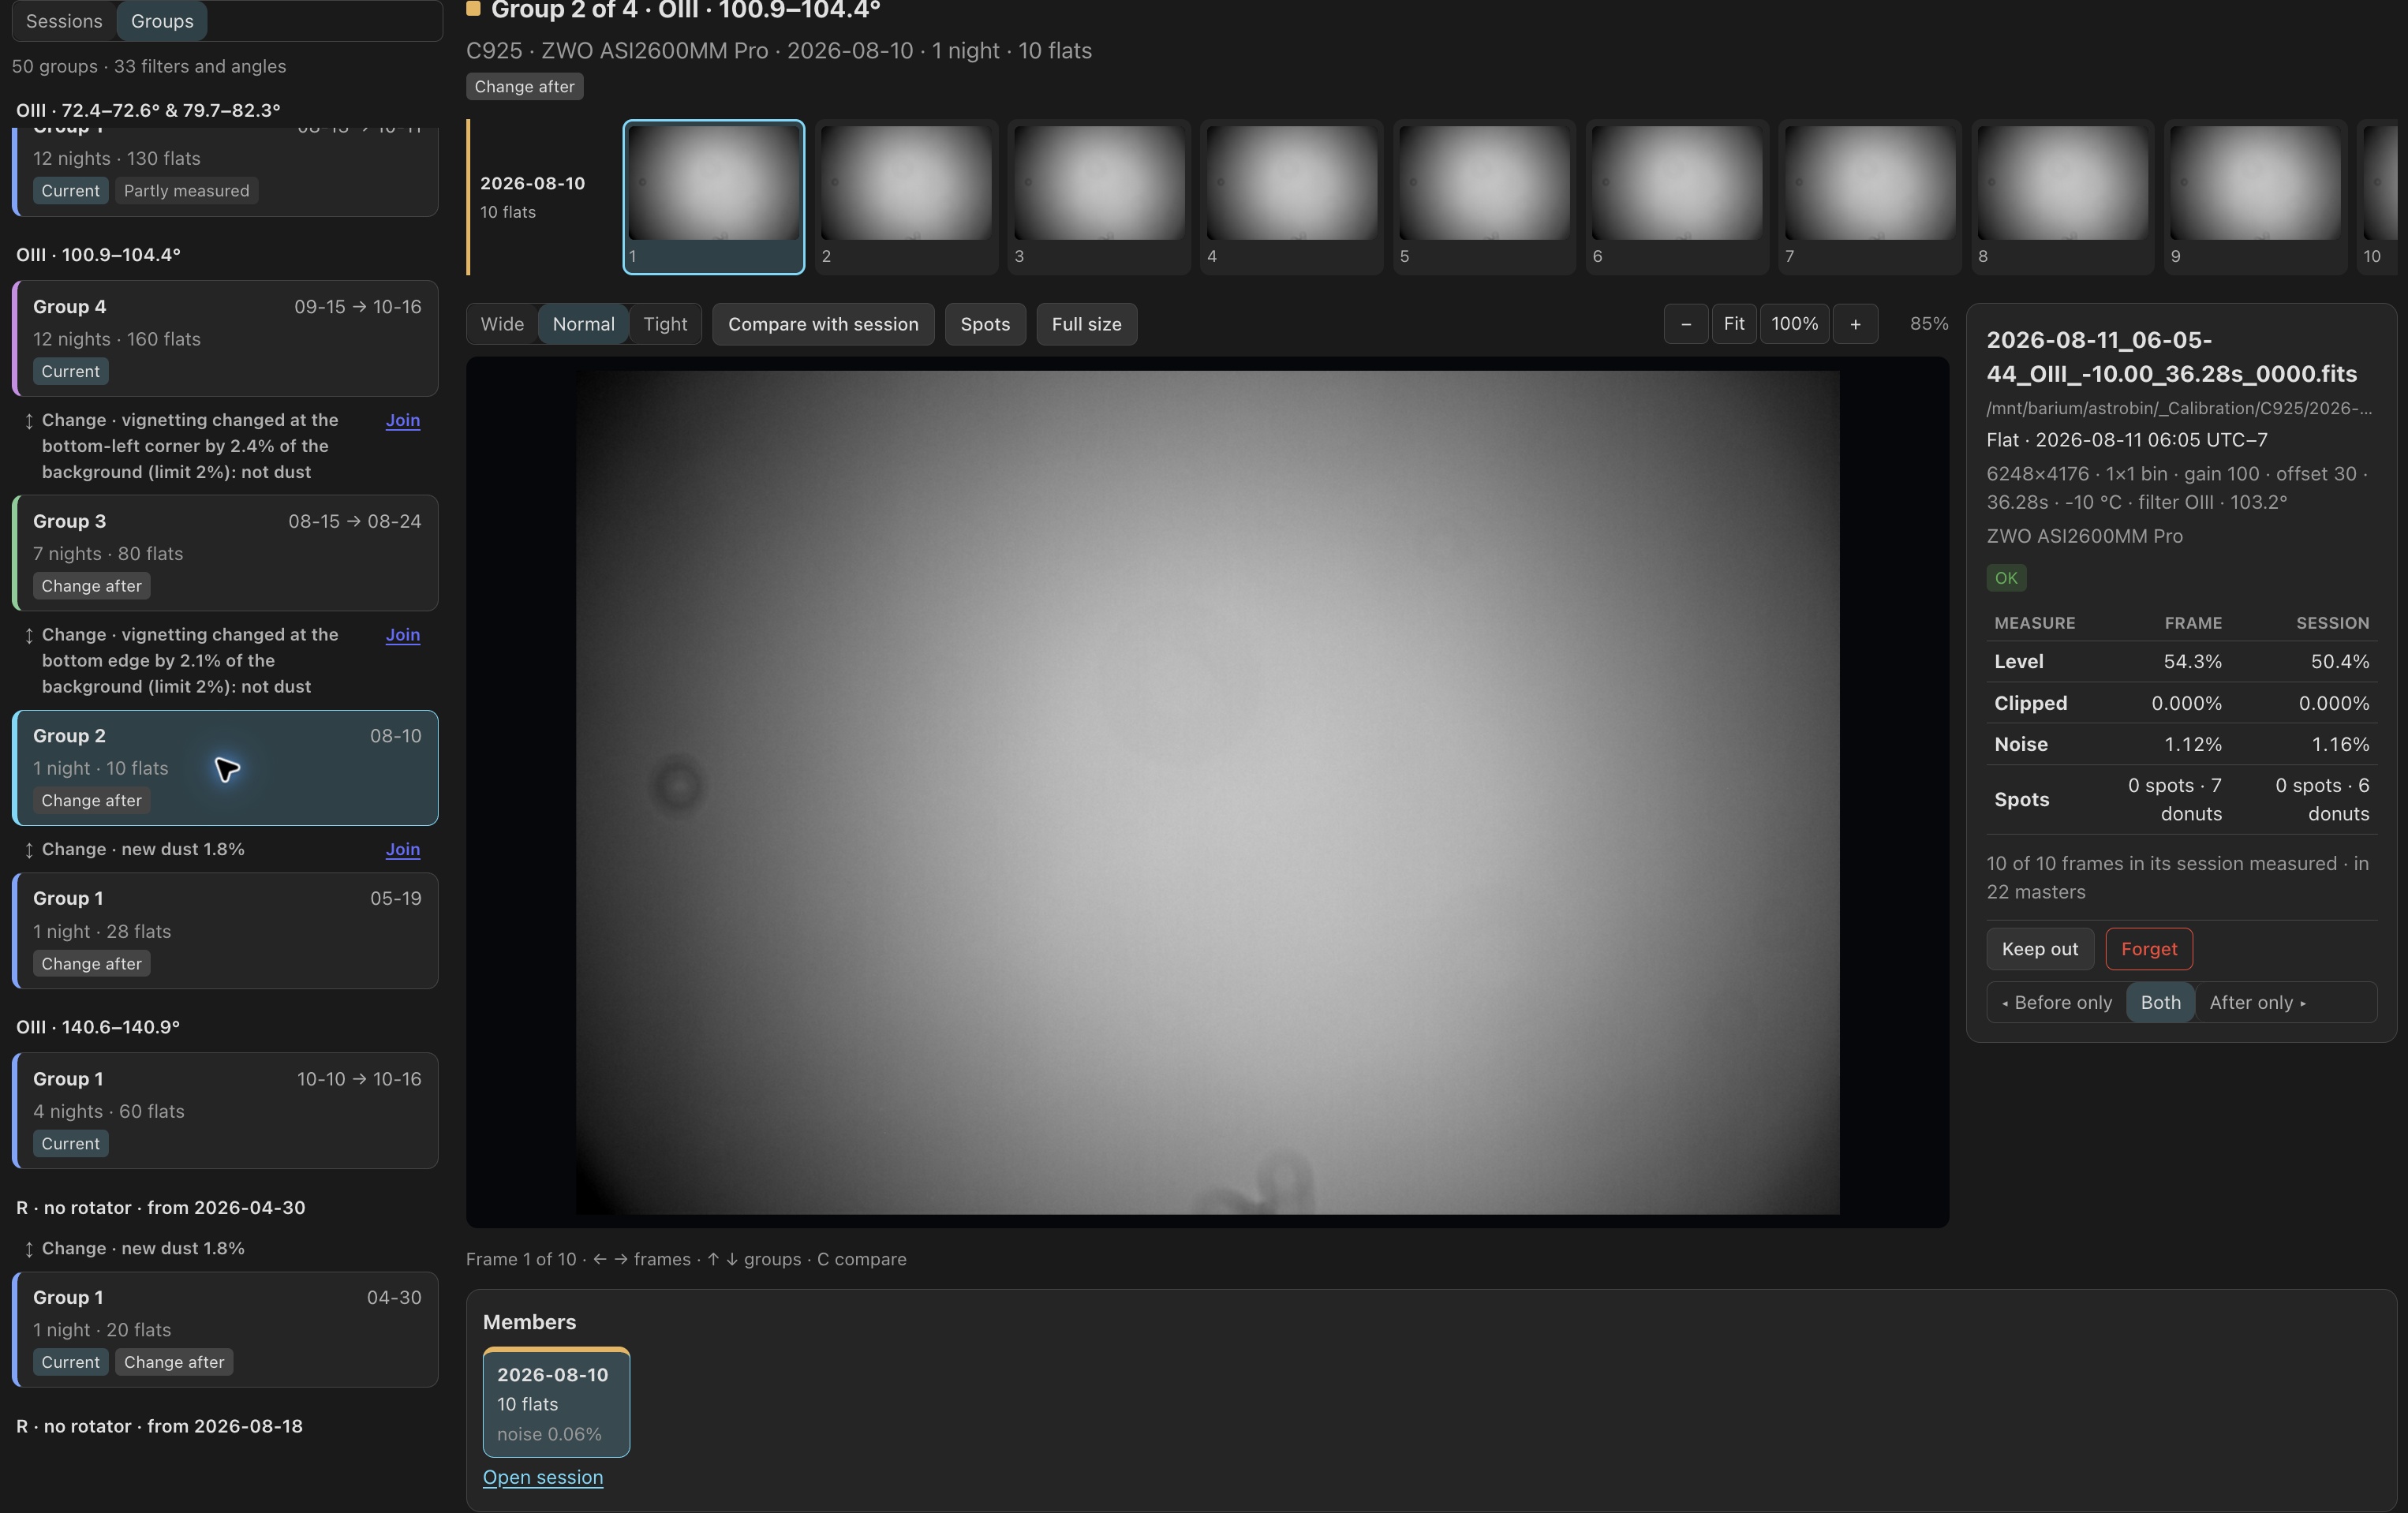Open the 05-19 Group 1 with 28 flats

click(226, 931)
